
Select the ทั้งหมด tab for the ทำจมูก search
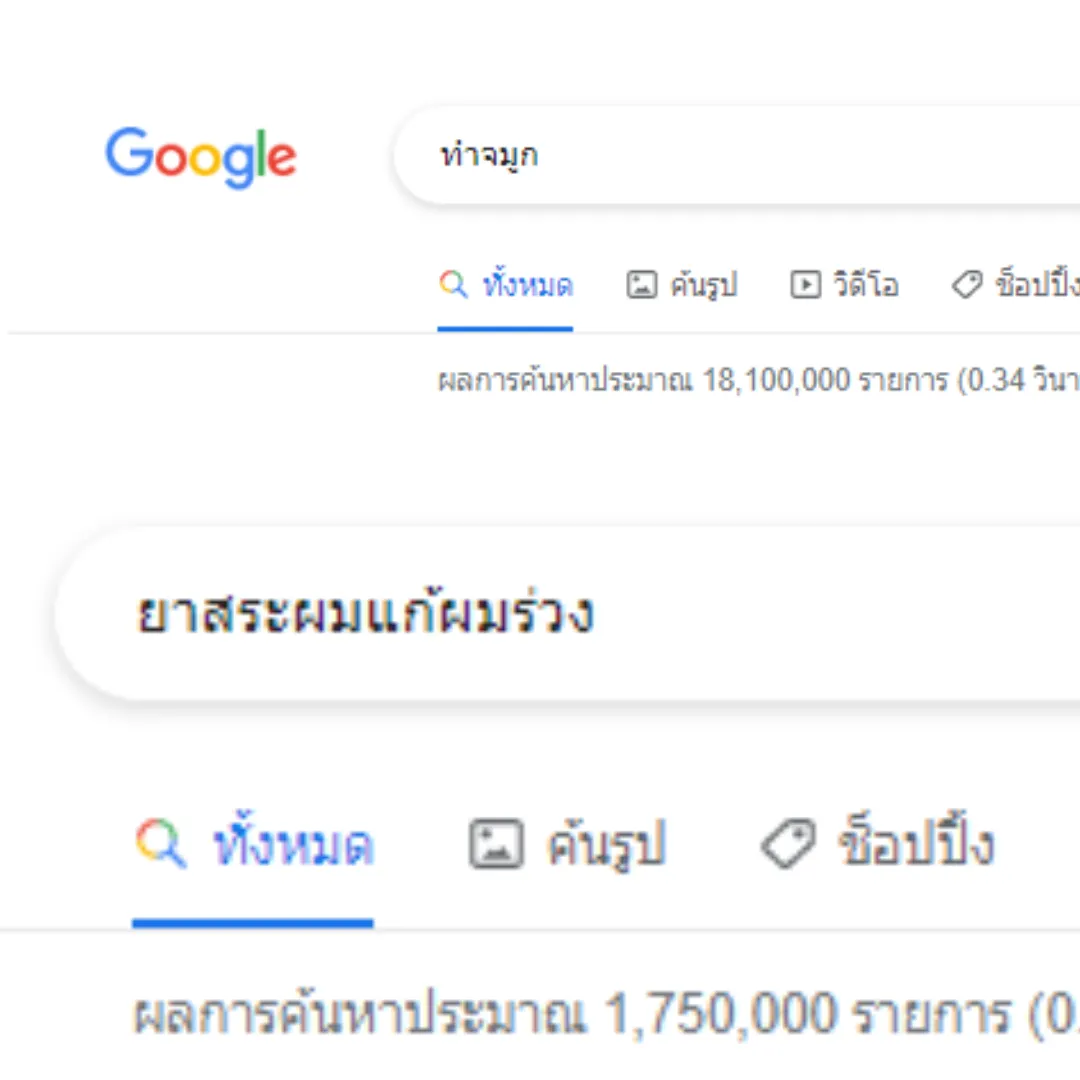(506, 285)
